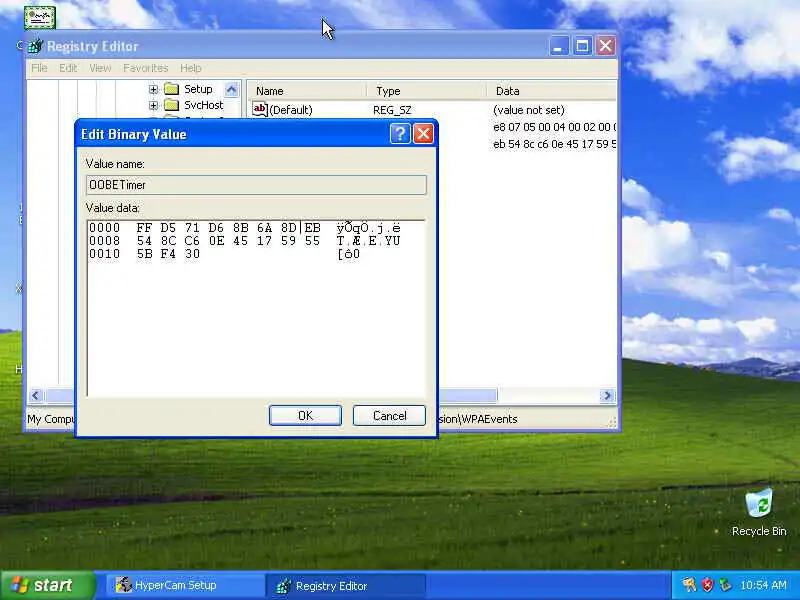Open the View menu in Registry Editor
The width and height of the screenshot is (800, 600).
[100, 68]
